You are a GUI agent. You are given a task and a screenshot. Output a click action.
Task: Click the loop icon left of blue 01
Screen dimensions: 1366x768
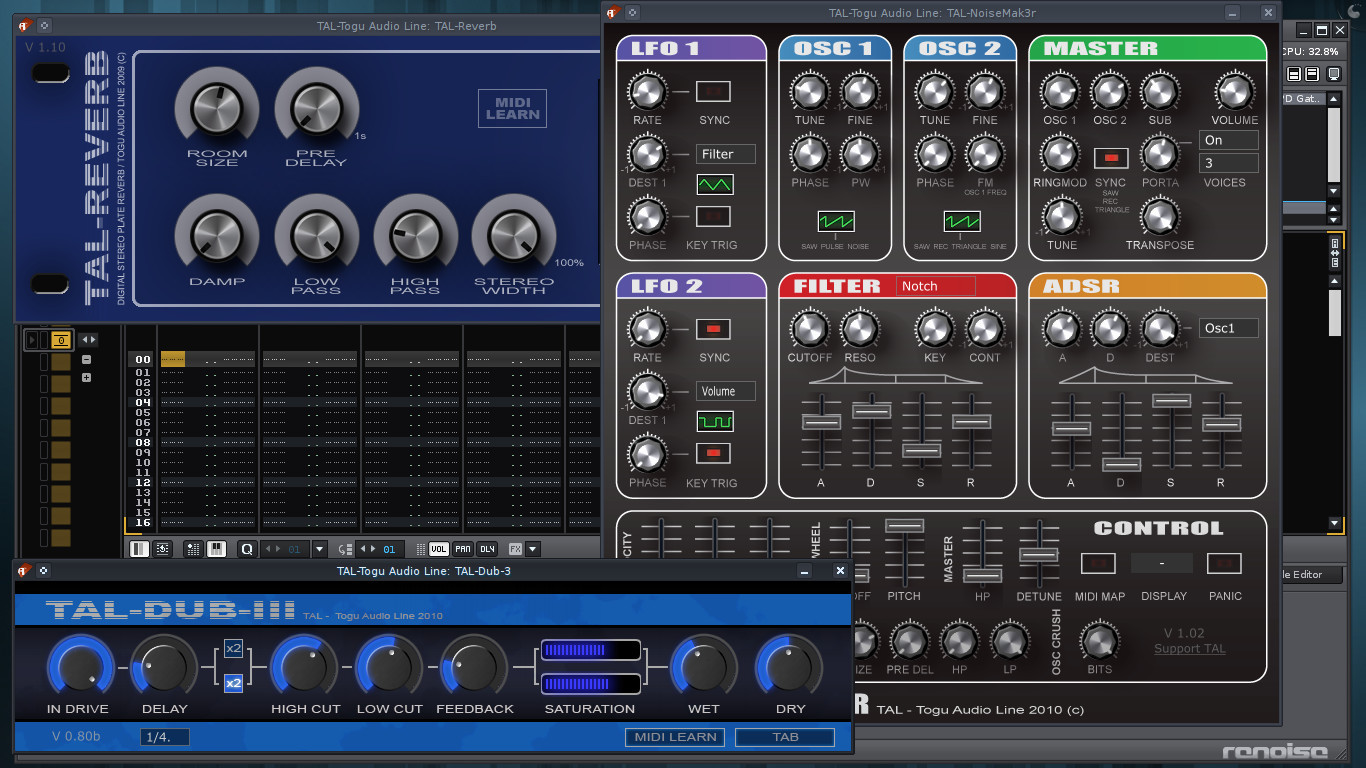tap(345, 549)
